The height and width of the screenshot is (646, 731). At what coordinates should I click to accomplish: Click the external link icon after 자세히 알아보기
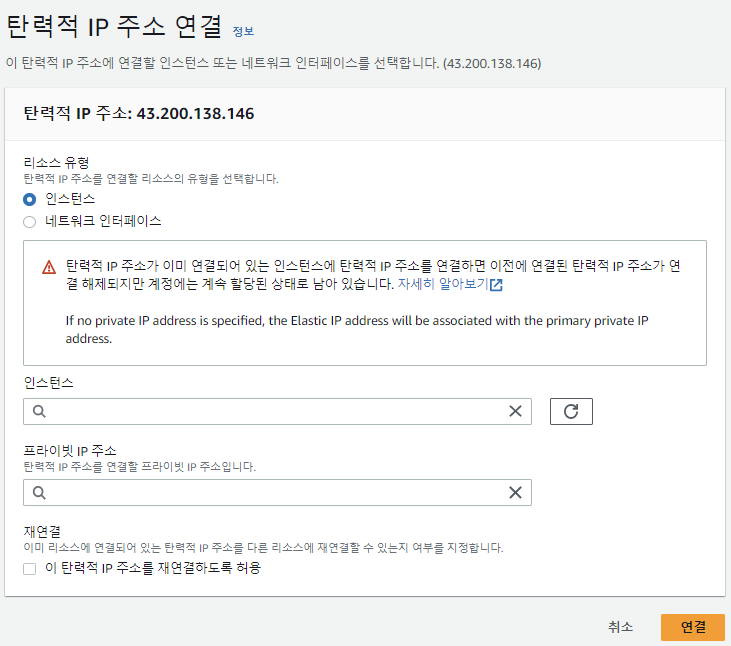(x=497, y=285)
